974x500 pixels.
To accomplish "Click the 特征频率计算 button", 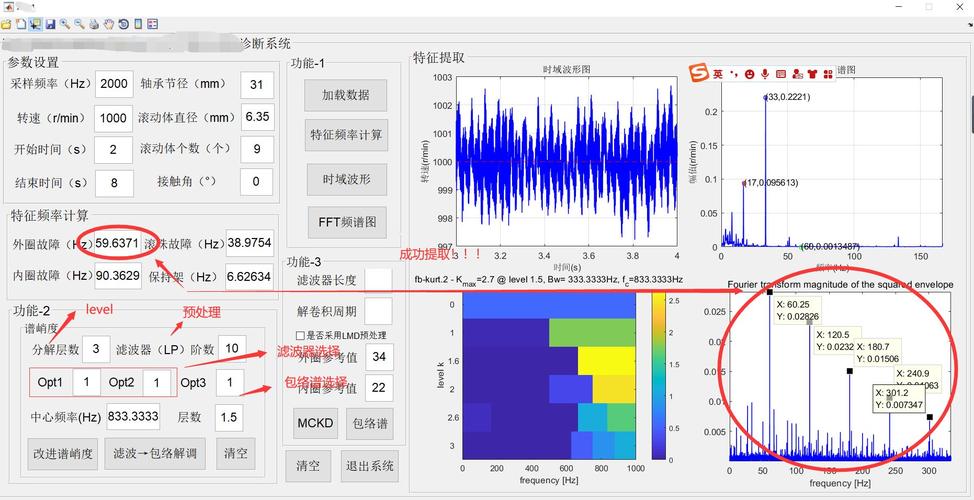I will [346, 135].
